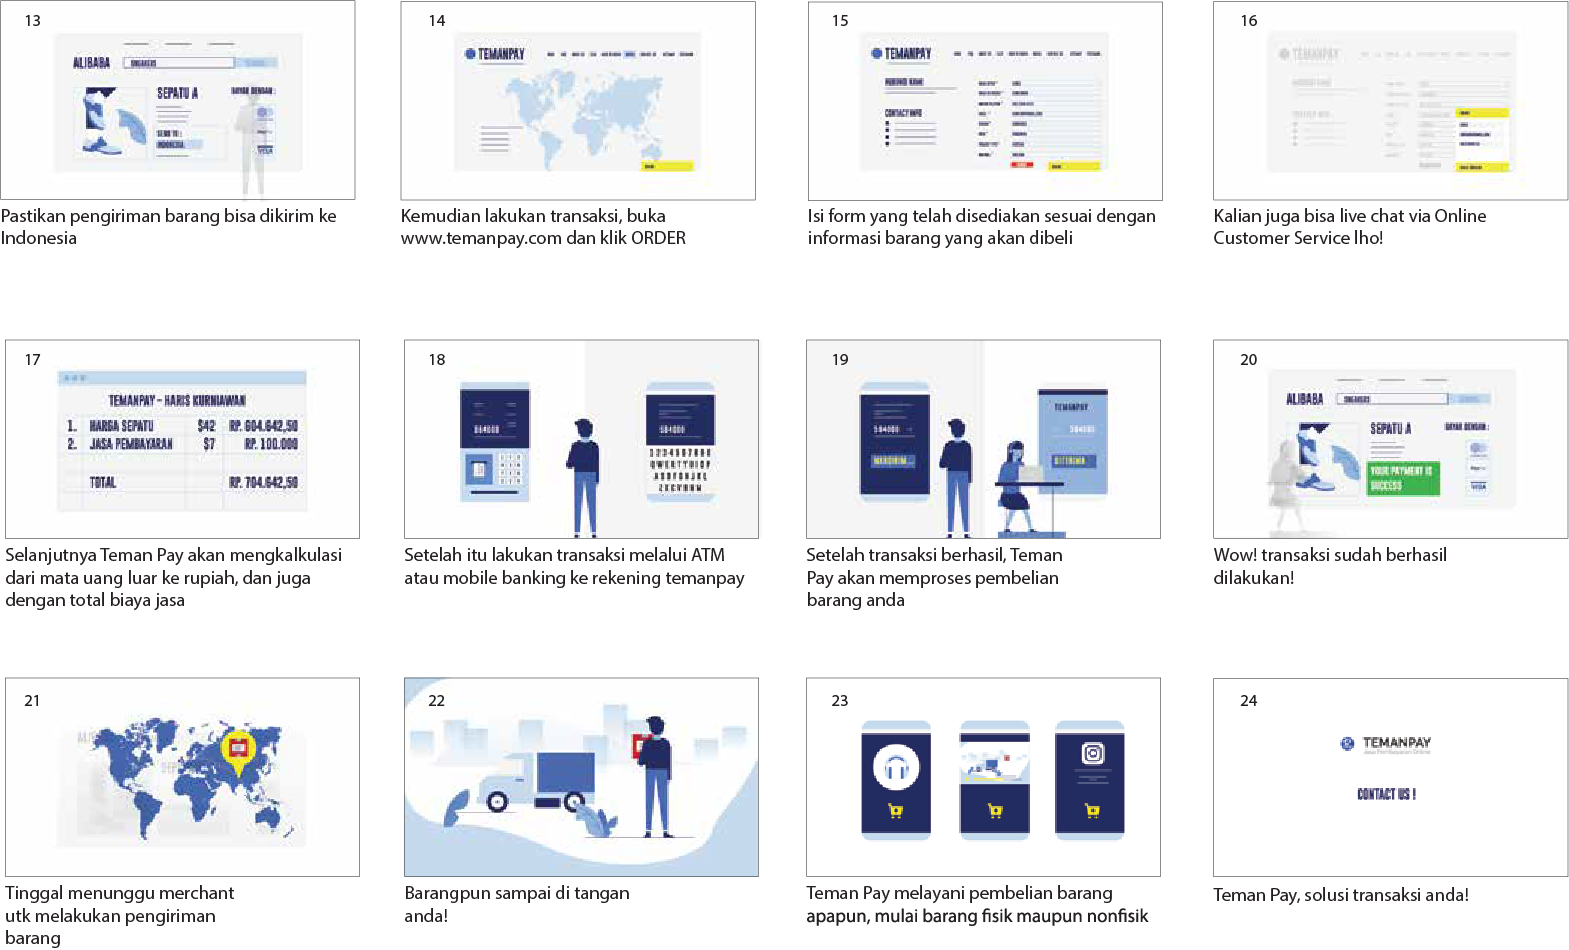
Task: Click caption 'Setelah transaksi berhasil, Teman'
Action: [x=934, y=555]
